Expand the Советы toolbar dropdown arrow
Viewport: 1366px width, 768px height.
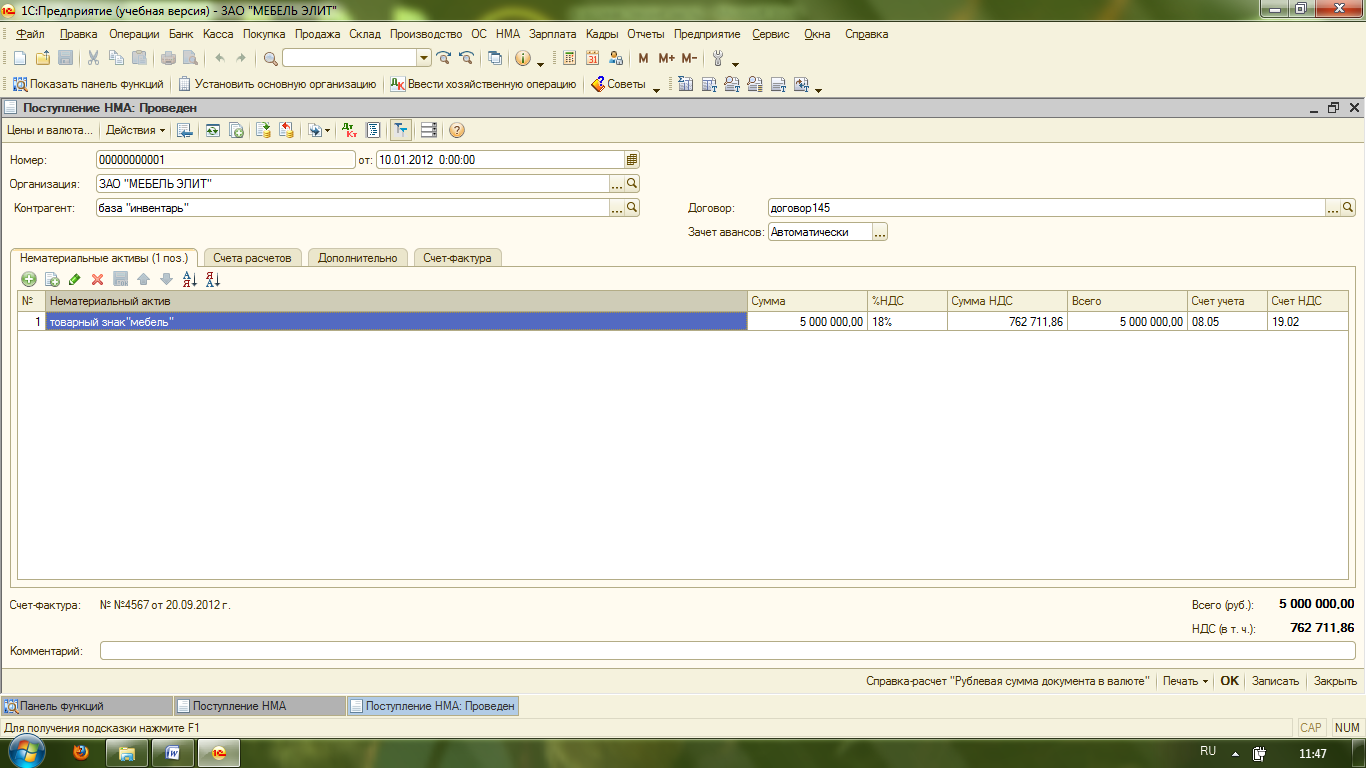click(656, 89)
